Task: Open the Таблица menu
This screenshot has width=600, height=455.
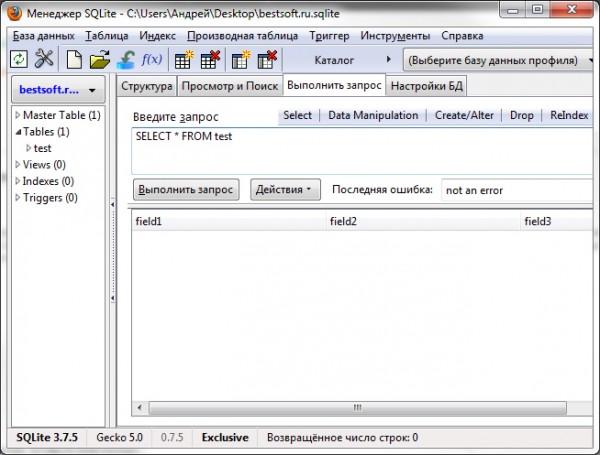Action: pyautogui.click(x=106, y=36)
